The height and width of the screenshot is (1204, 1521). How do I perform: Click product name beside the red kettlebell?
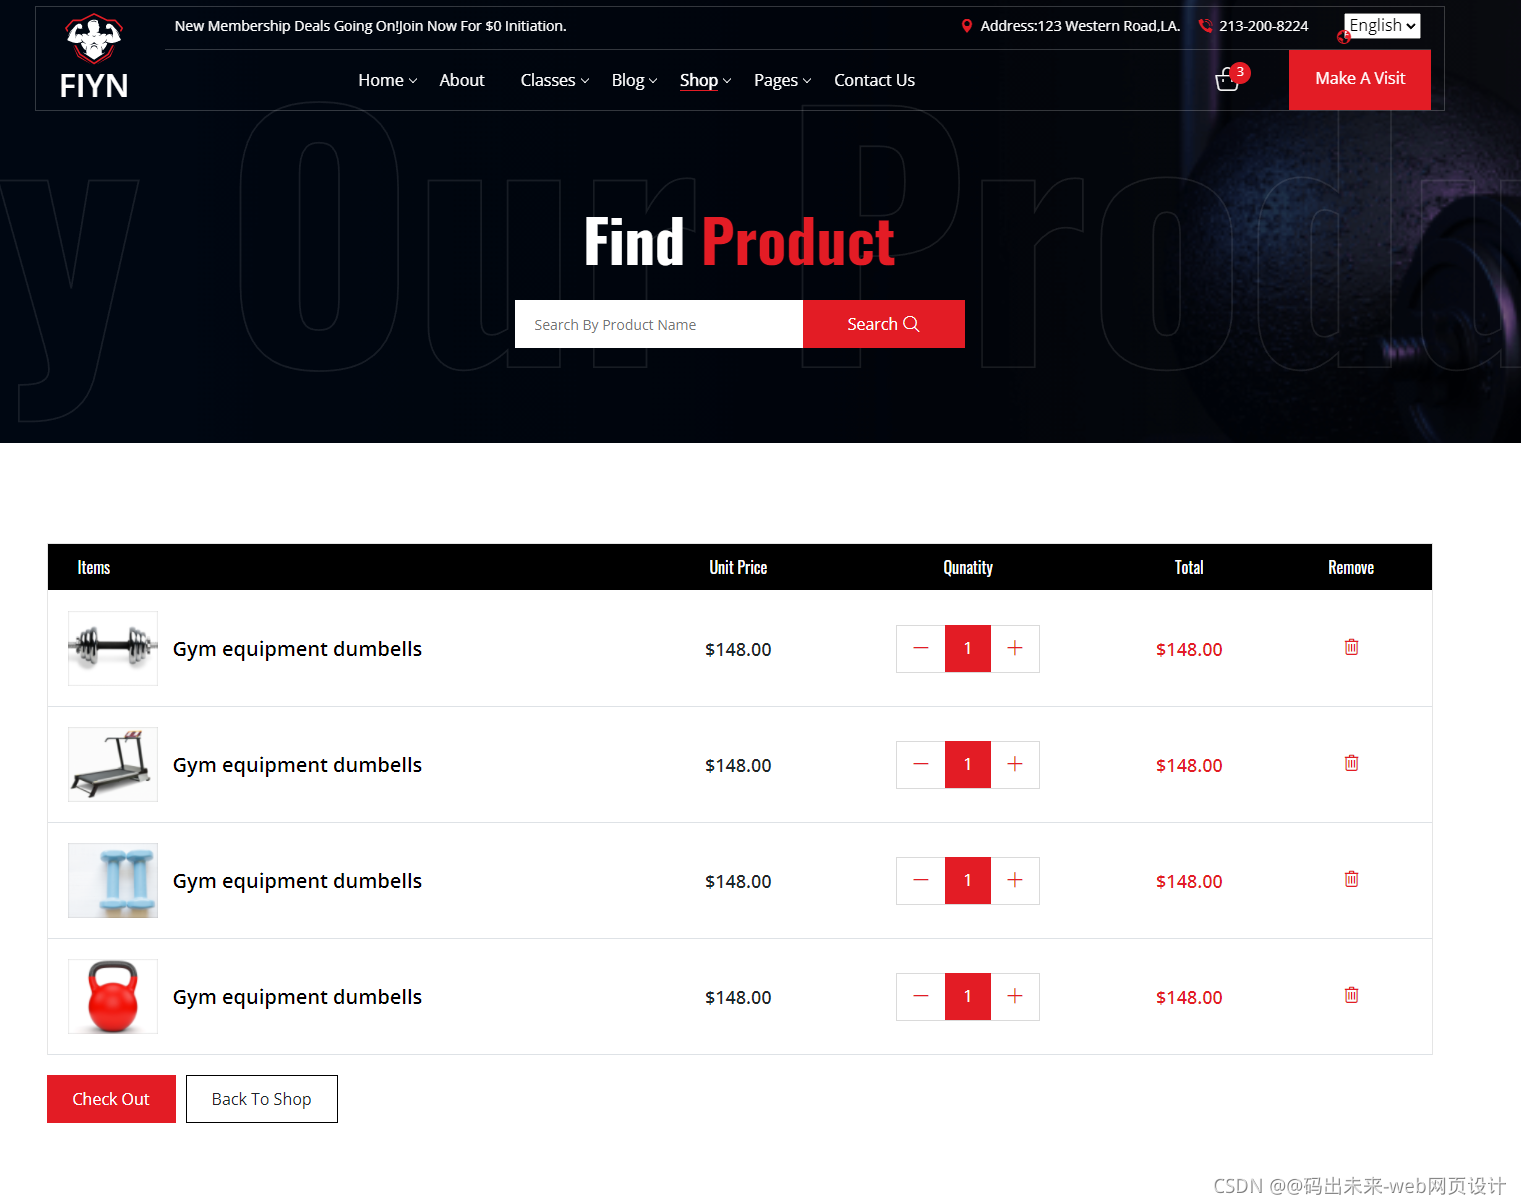(x=297, y=997)
